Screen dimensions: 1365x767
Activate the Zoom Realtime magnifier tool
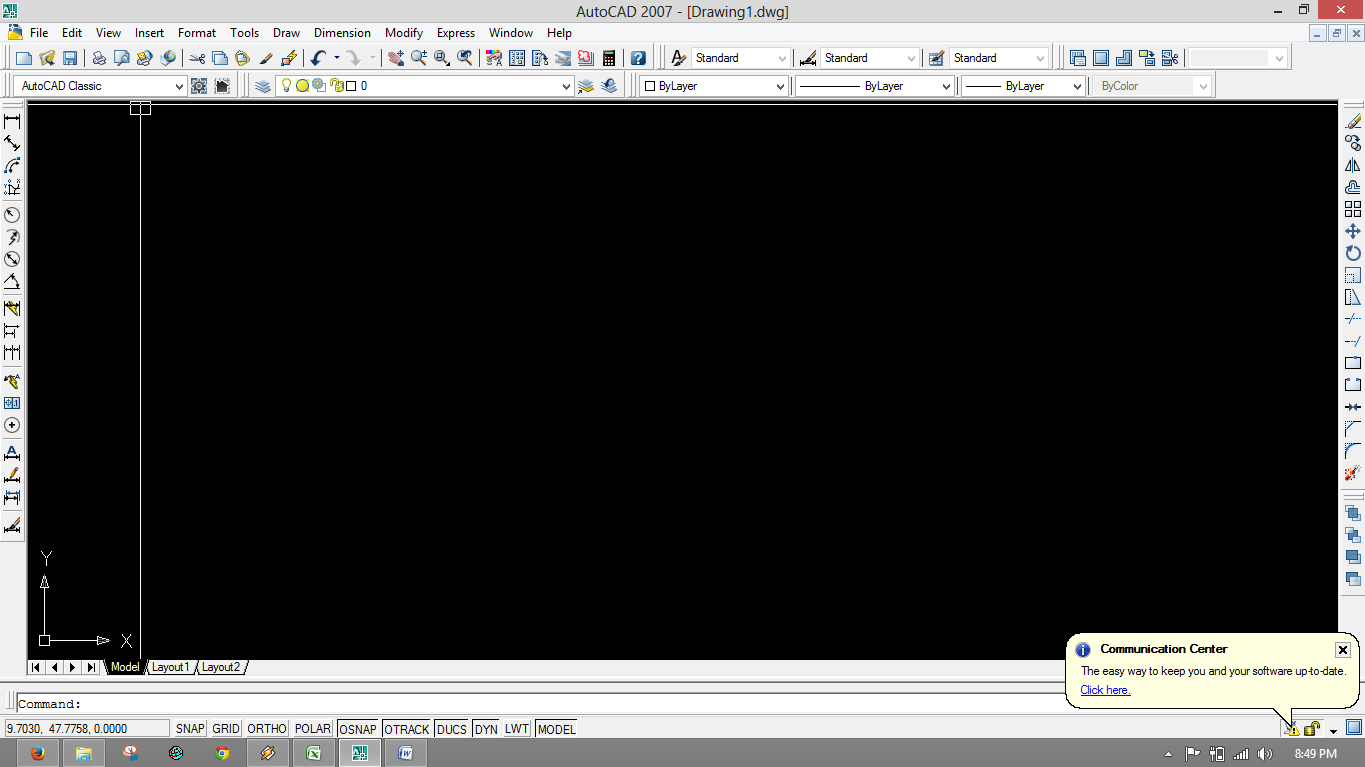419,58
